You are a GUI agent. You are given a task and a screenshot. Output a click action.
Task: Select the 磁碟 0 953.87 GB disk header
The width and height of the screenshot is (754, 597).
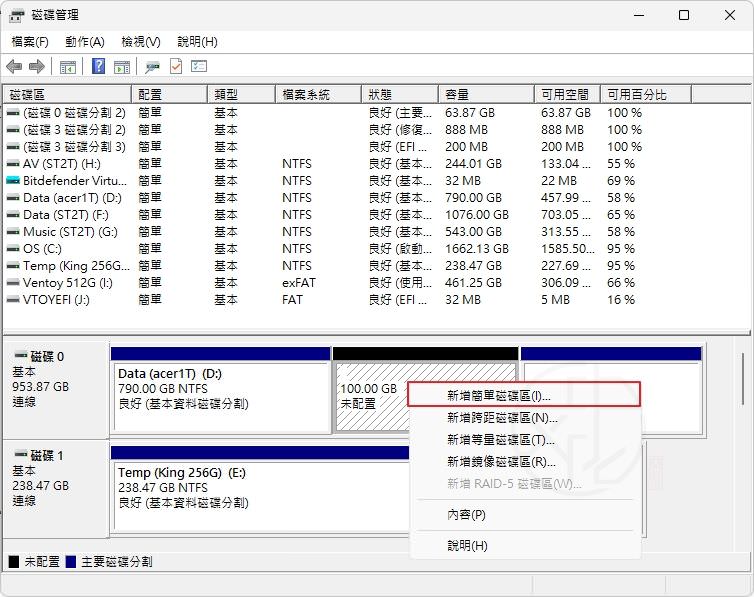tap(56, 389)
